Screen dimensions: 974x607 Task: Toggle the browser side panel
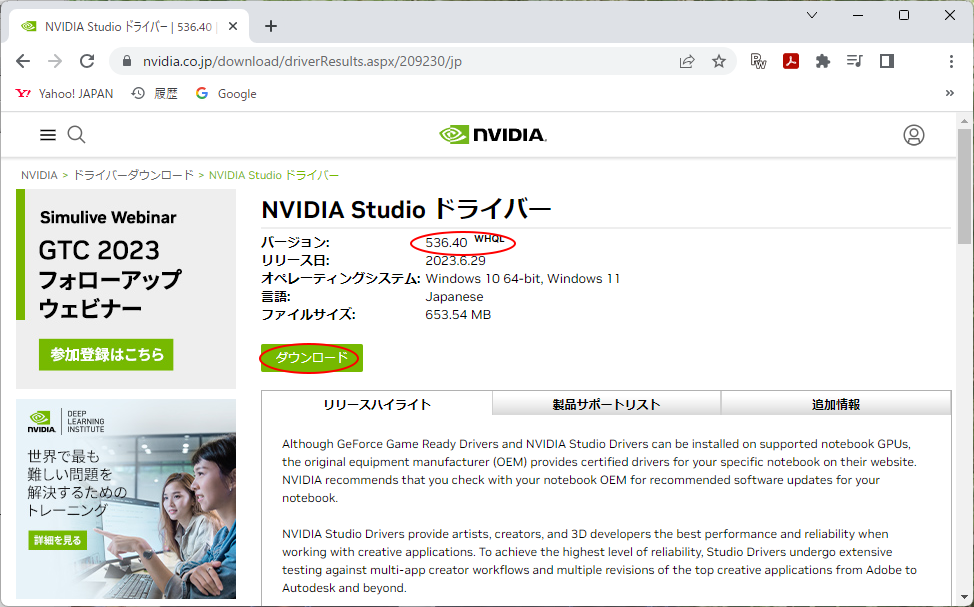tap(886, 61)
